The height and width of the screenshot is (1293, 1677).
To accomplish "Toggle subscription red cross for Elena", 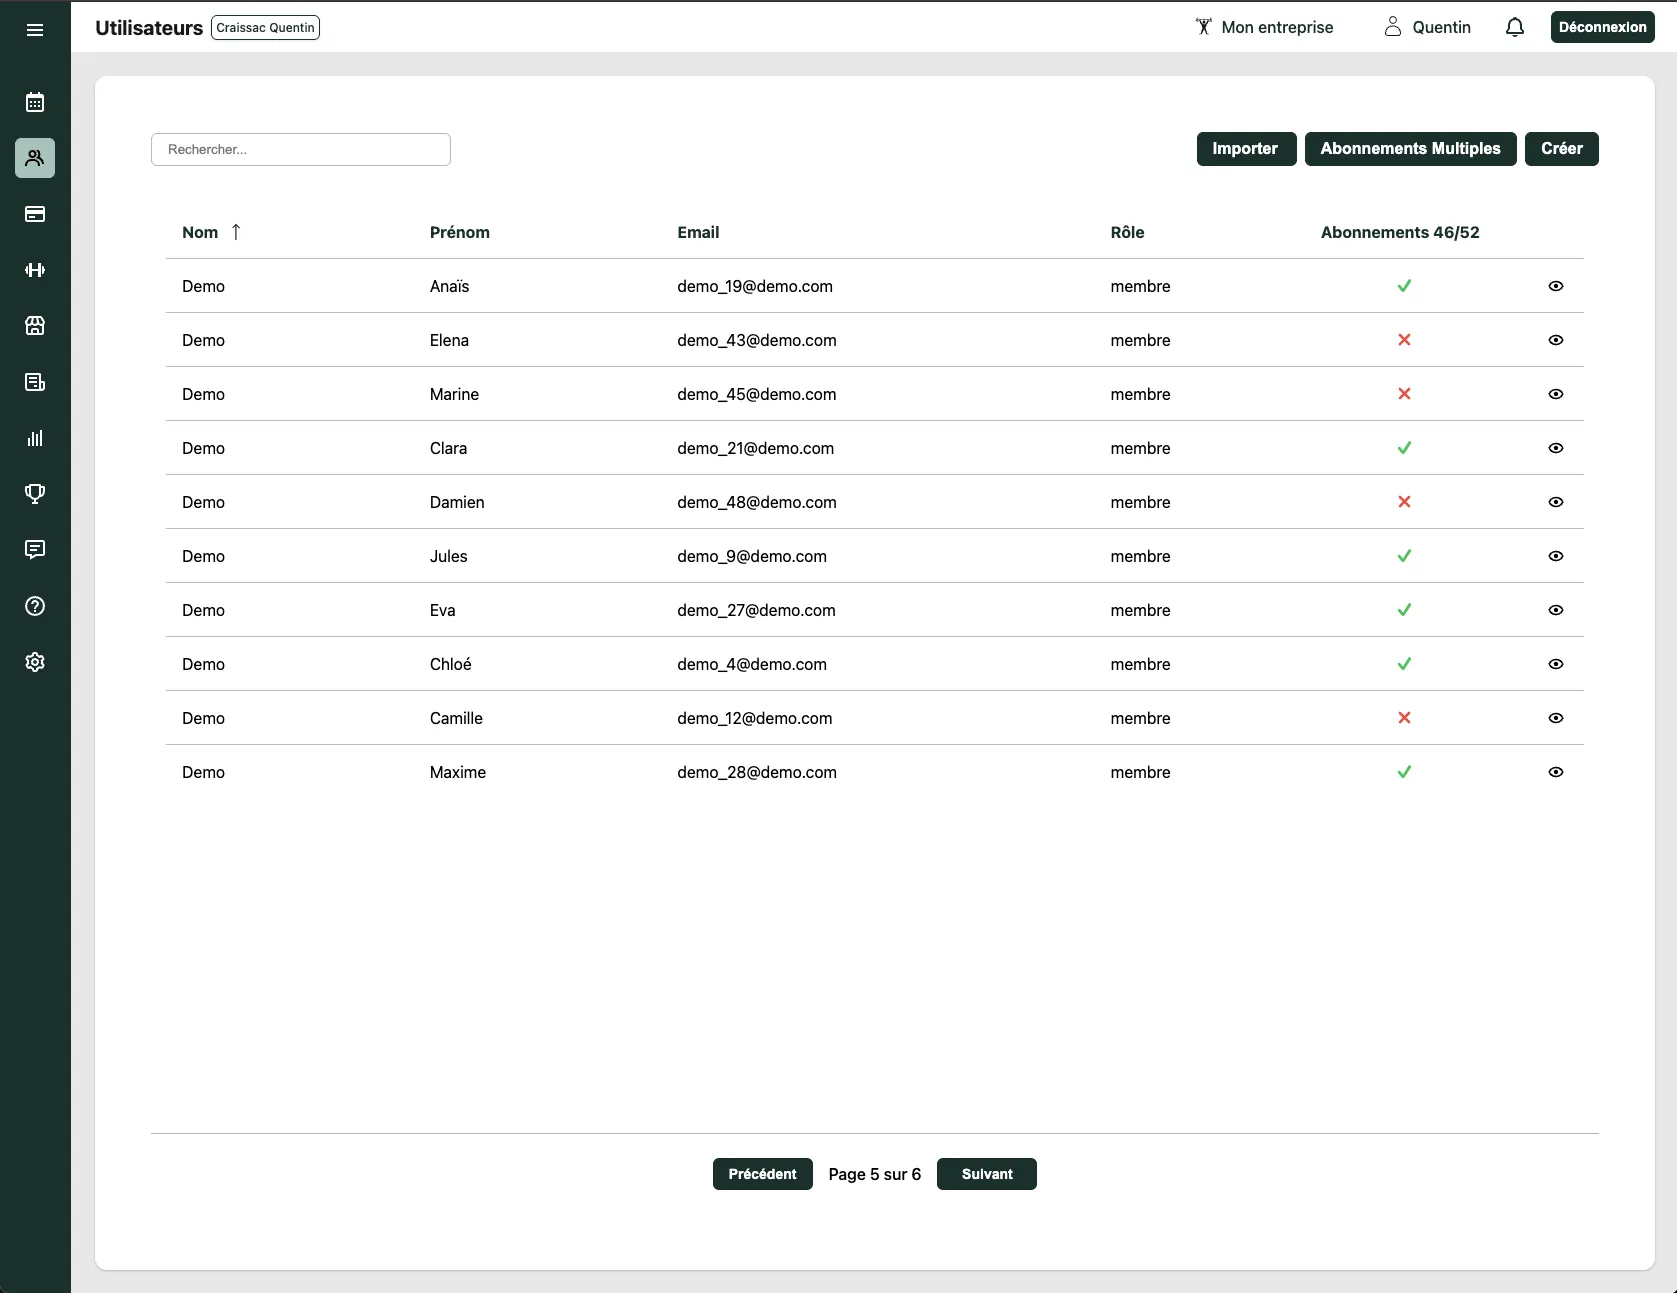I will click(x=1404, y=340).
